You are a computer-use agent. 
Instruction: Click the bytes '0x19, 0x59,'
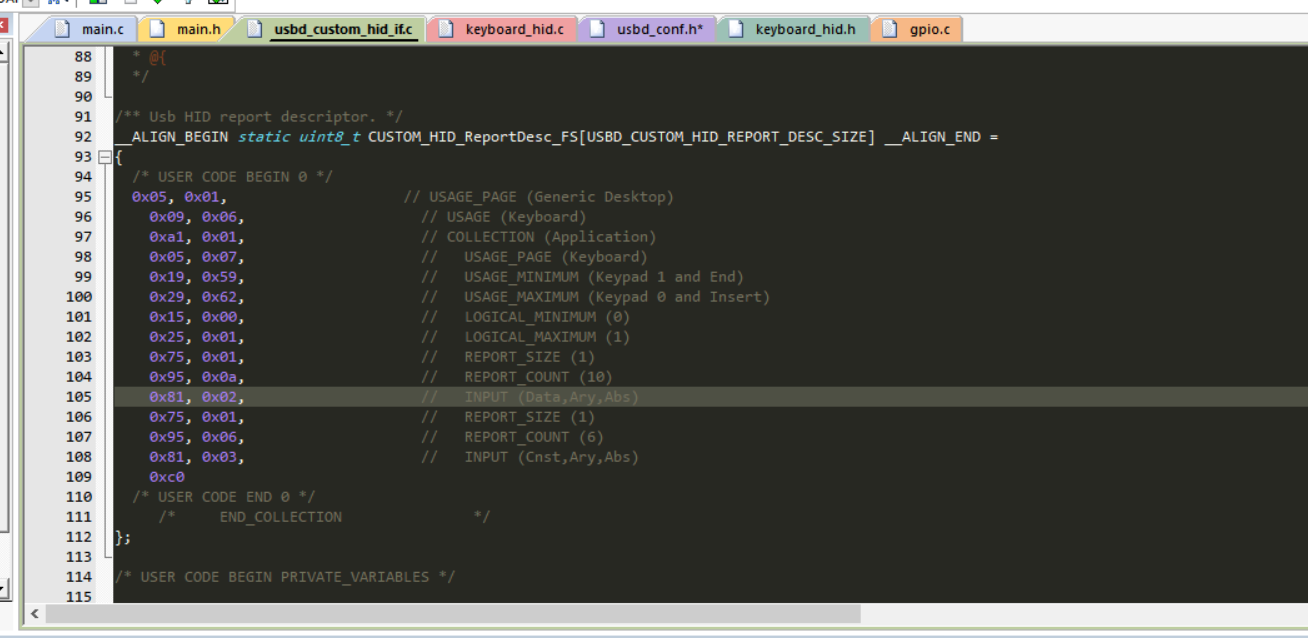197,277
